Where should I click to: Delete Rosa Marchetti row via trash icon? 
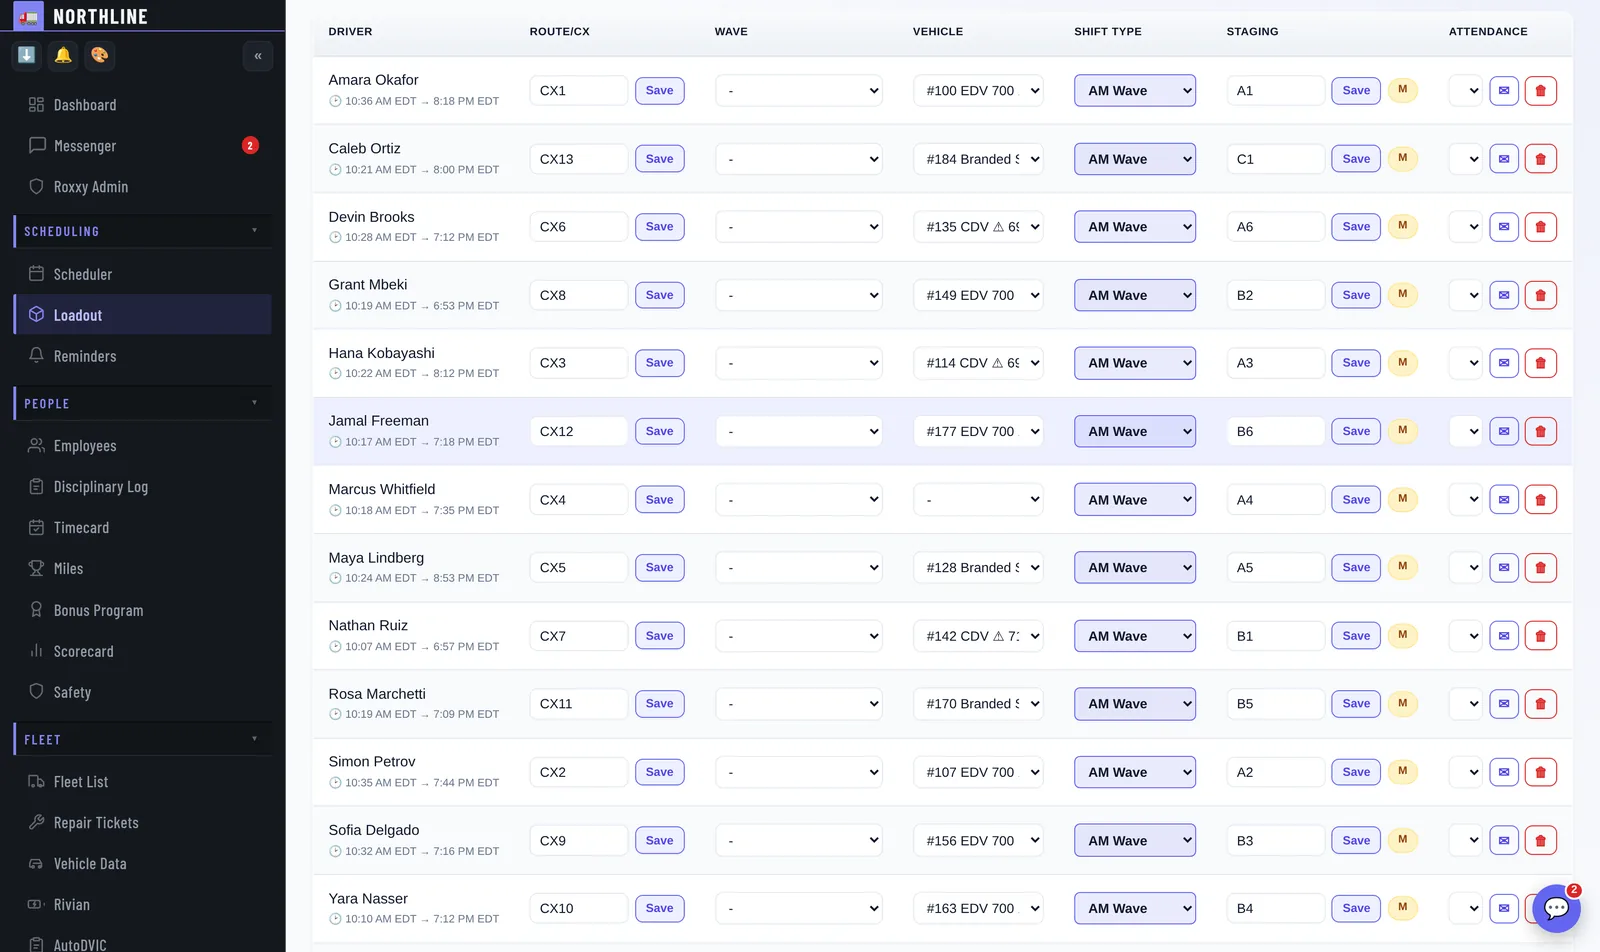(1540, 704)
